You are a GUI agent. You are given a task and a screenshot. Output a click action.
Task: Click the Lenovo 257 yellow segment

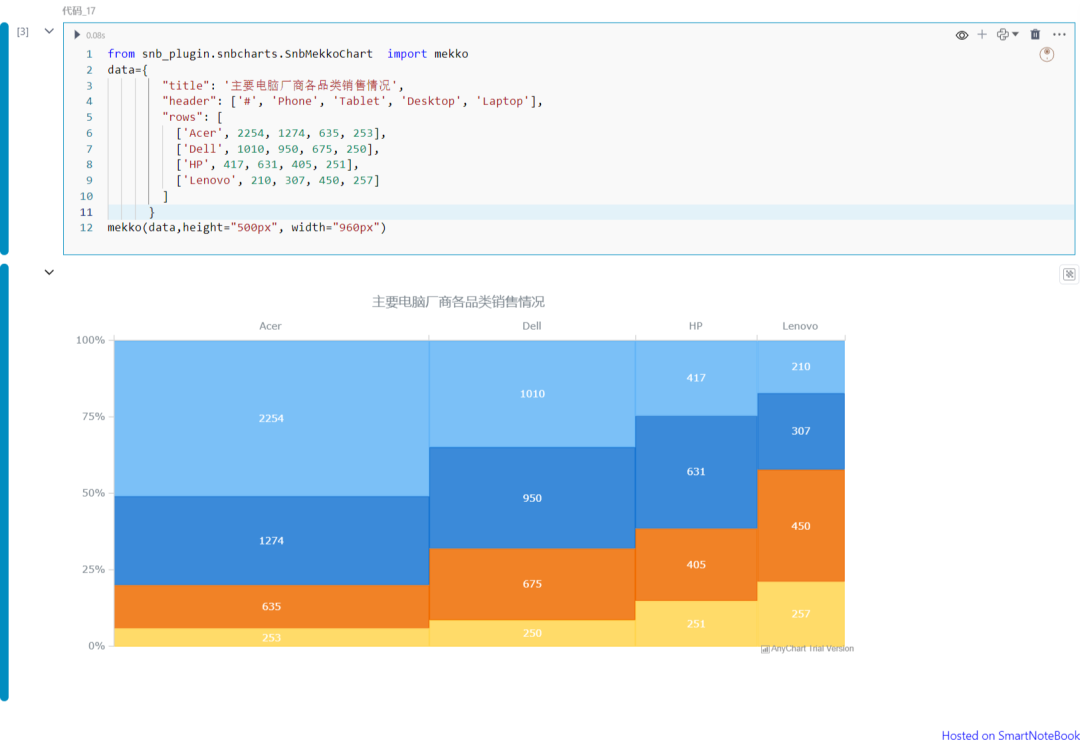(800, 614)
